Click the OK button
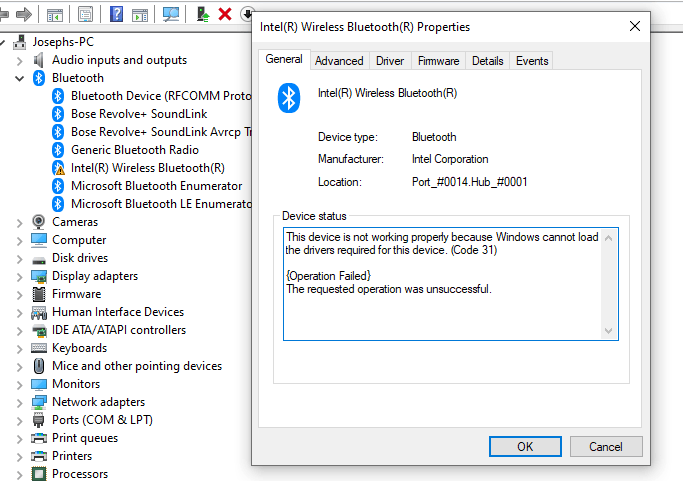Viewport: 683px width, 481px height. [525, 447]
